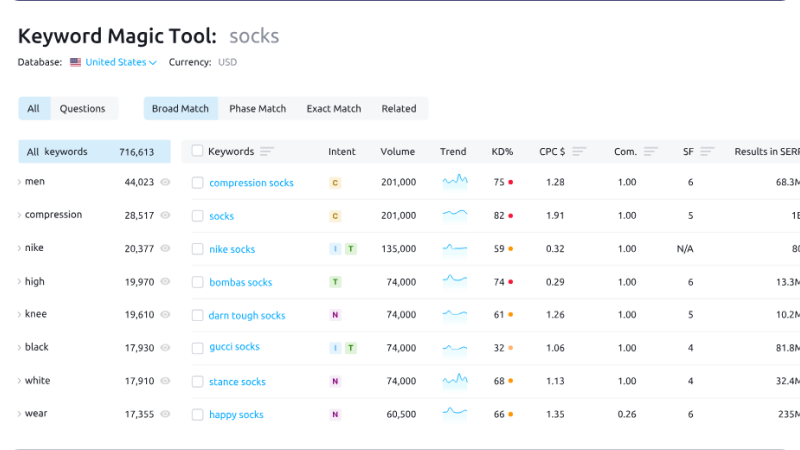Open the trend sparkline for stance socks

(455, 381)
